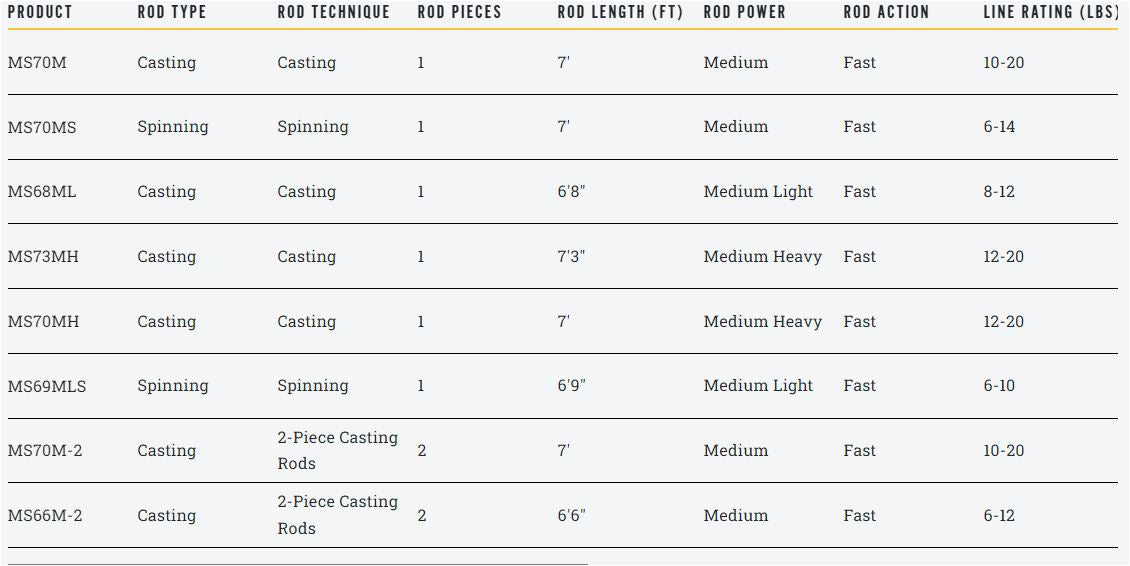The image size is (1130, 566).
Task: Click the MS70M-2 product name
Action: click(45, 451)
